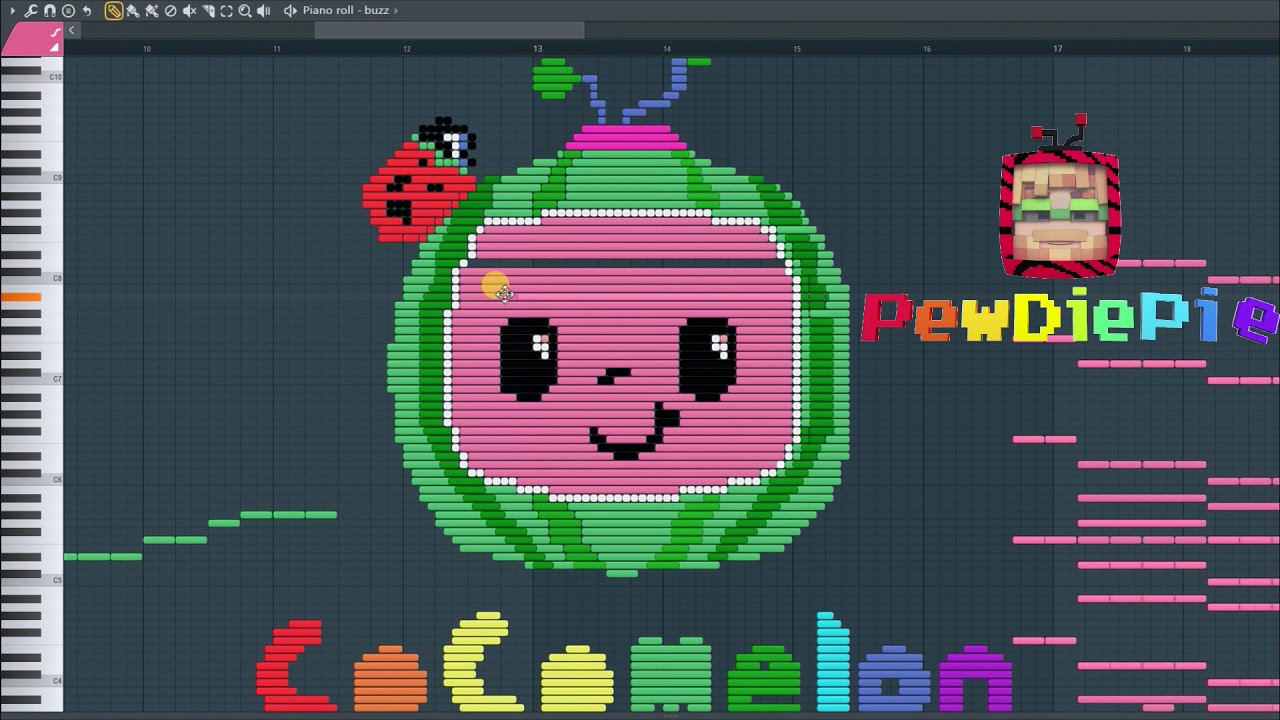
Task: Click bar 16 on the timeline ruler
Action: pos(927,49)
